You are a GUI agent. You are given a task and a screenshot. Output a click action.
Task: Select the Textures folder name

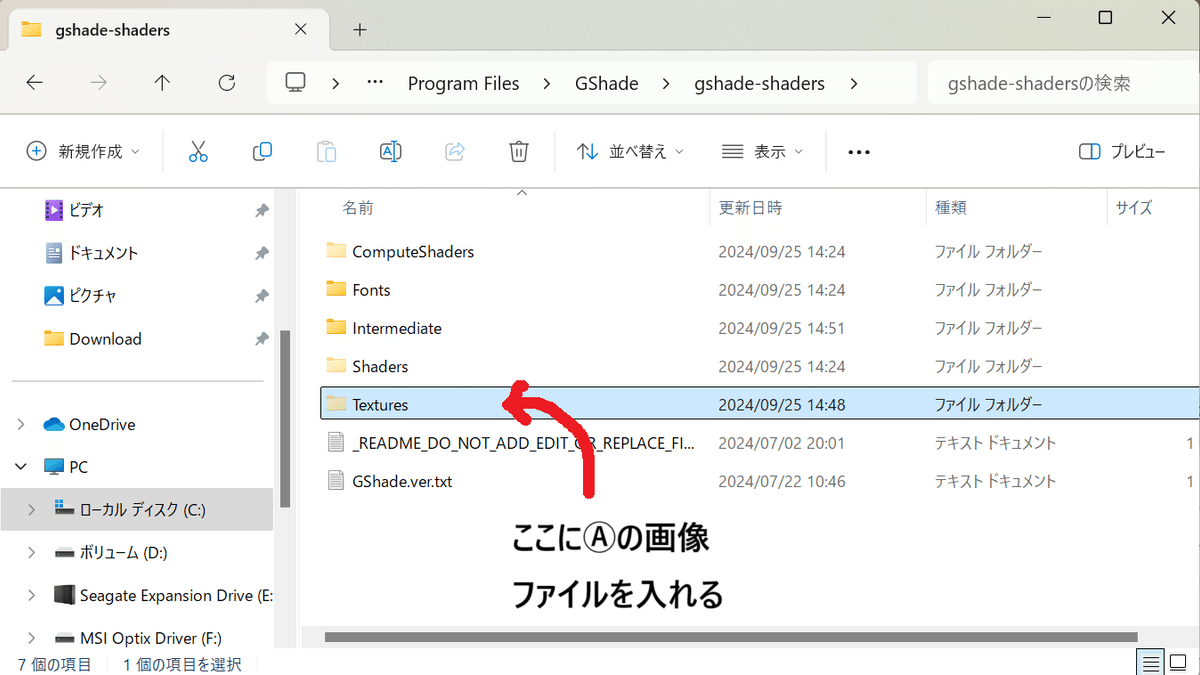380,405
